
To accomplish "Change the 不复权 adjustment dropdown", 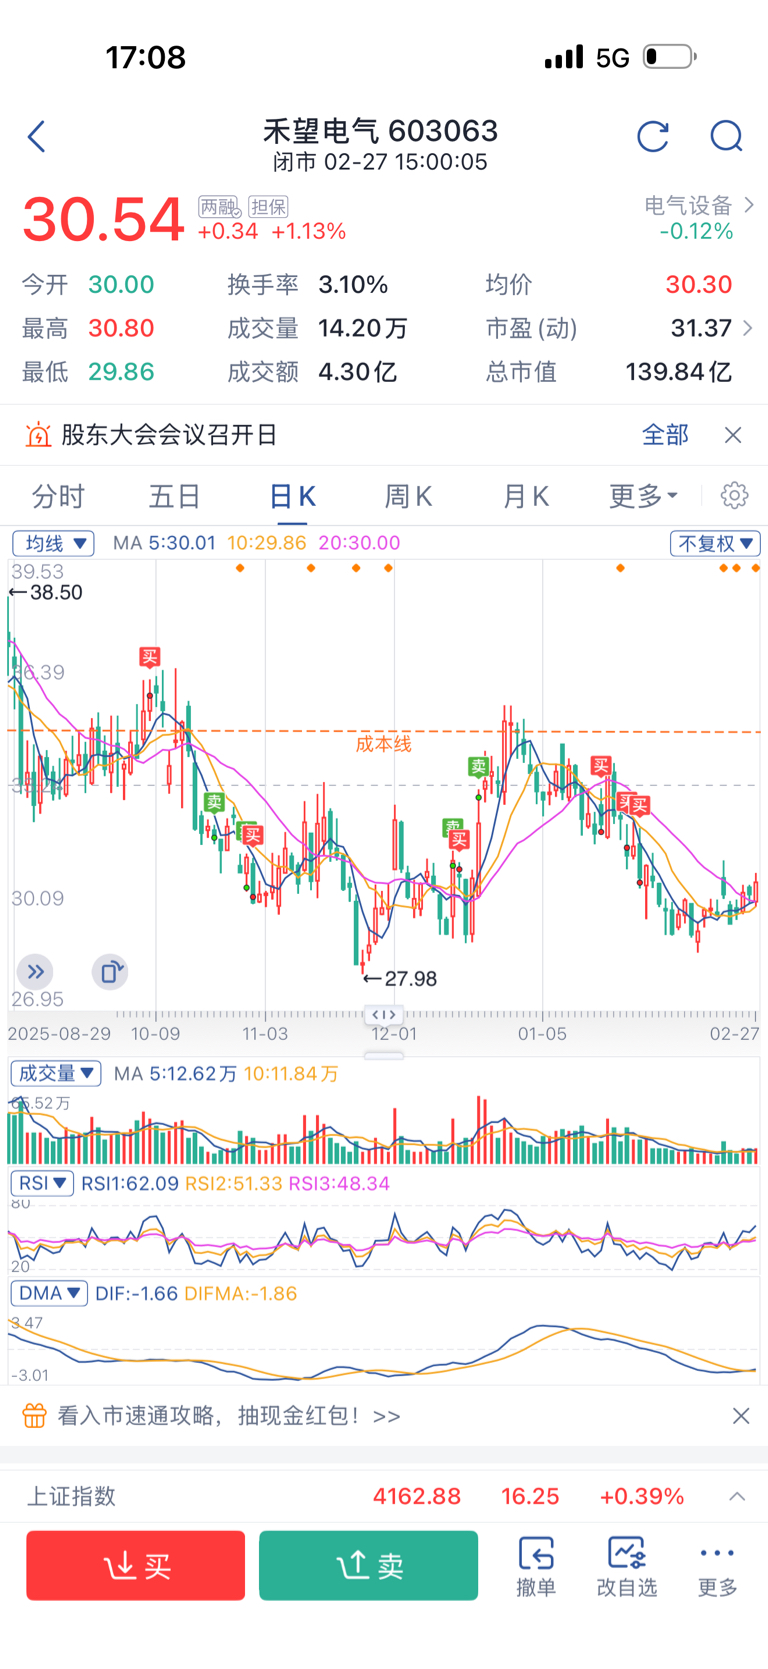I will click(715, 543).
